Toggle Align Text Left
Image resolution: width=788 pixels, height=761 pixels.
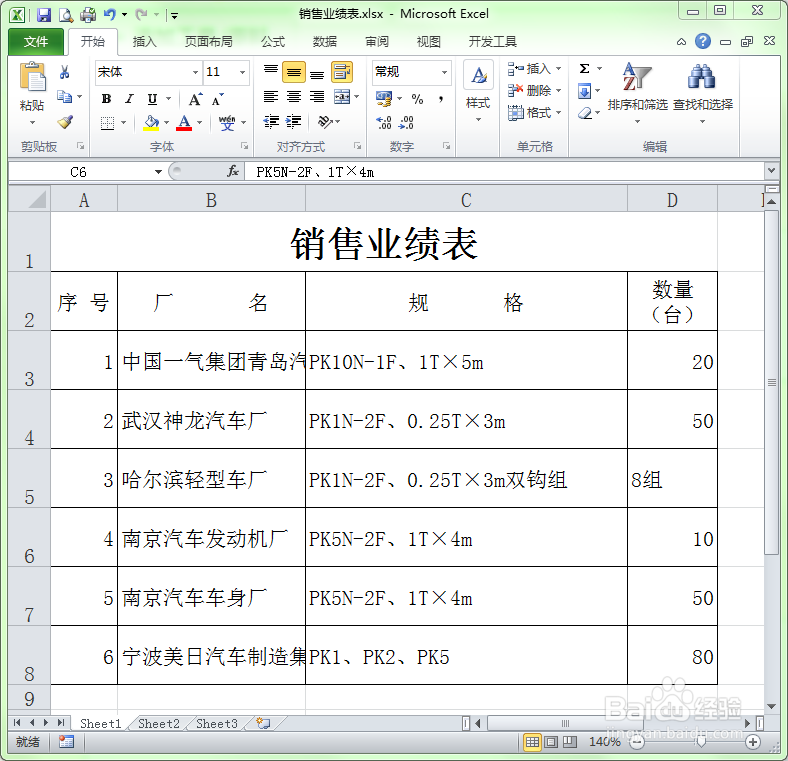click(x=271, y=97)
